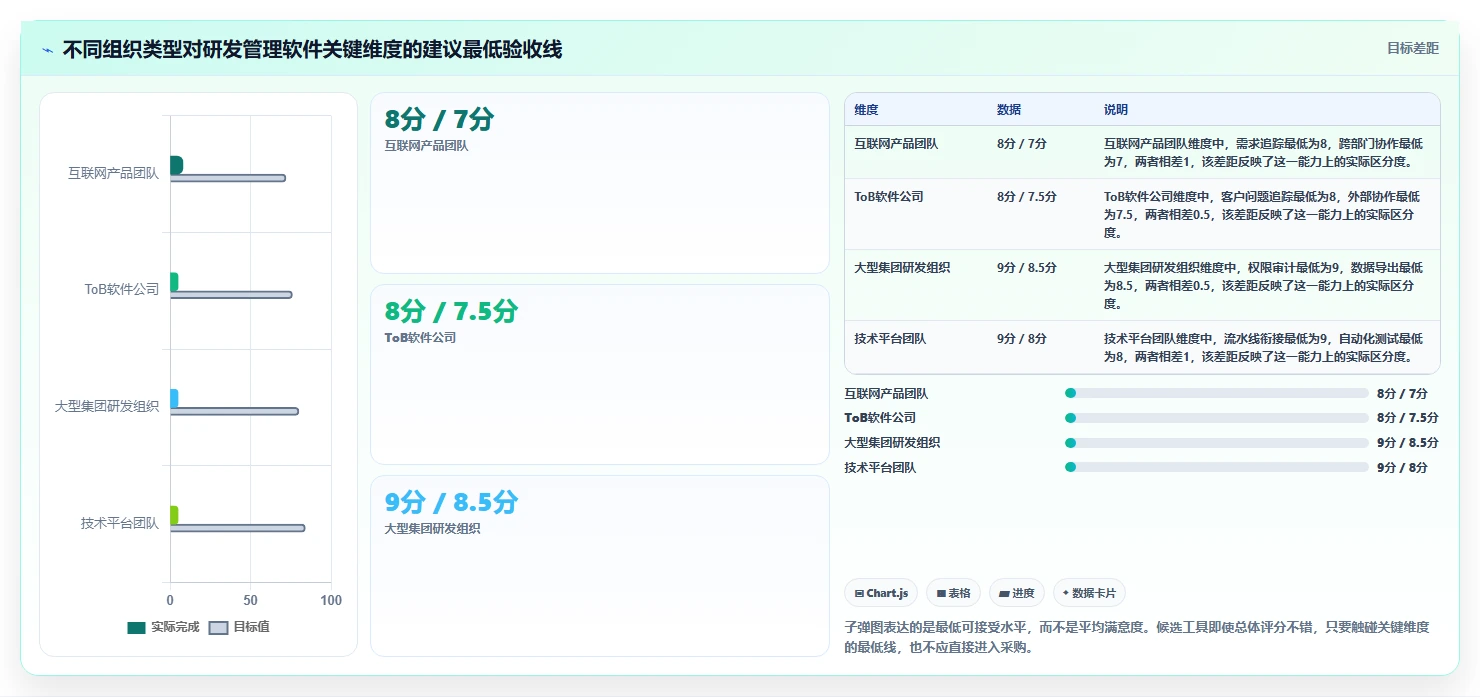Click the ToB软件公司 progress bar

pos(1217,418)
